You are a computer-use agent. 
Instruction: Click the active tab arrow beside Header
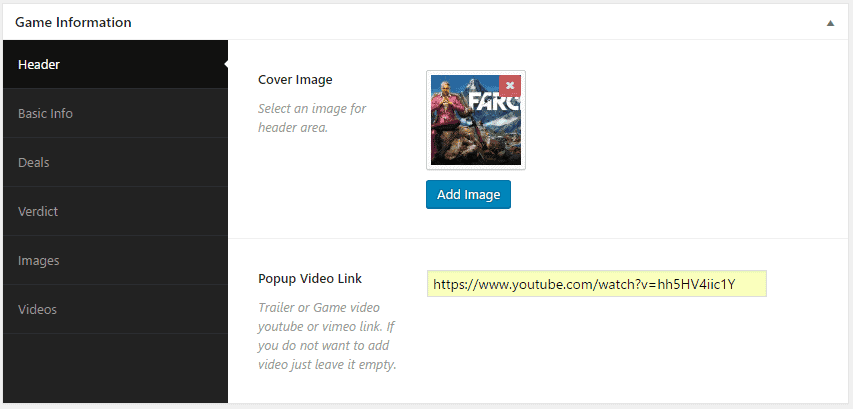click(224, 65)
